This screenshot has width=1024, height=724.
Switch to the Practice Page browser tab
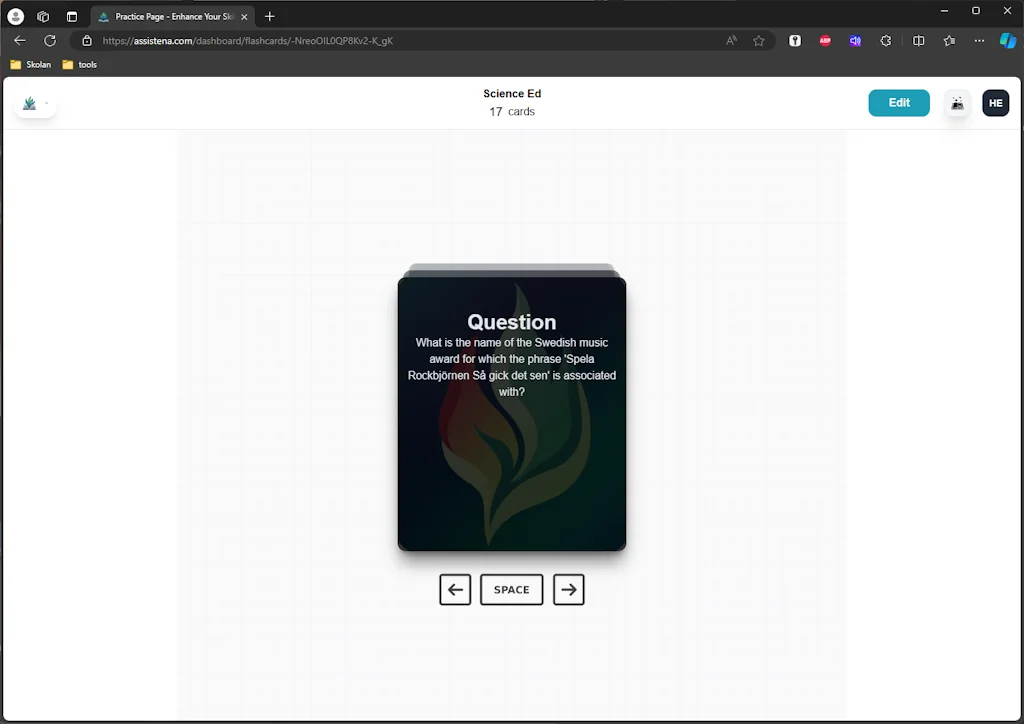[170, 16]
